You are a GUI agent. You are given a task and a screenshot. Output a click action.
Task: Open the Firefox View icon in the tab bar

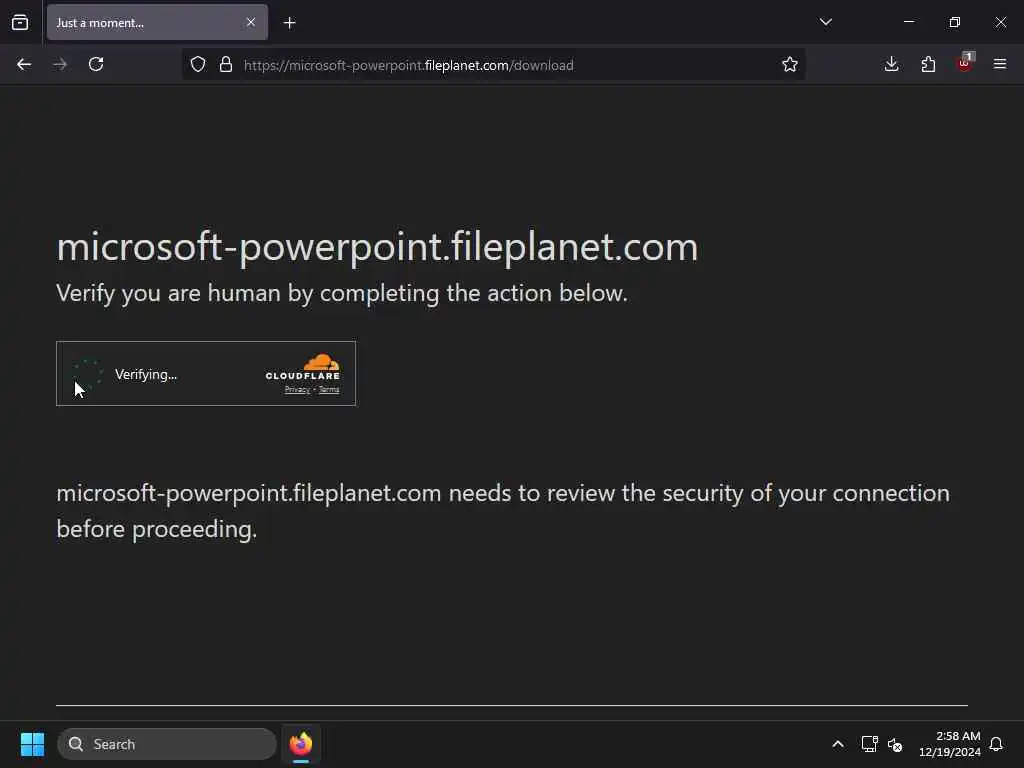click(20, 22)
